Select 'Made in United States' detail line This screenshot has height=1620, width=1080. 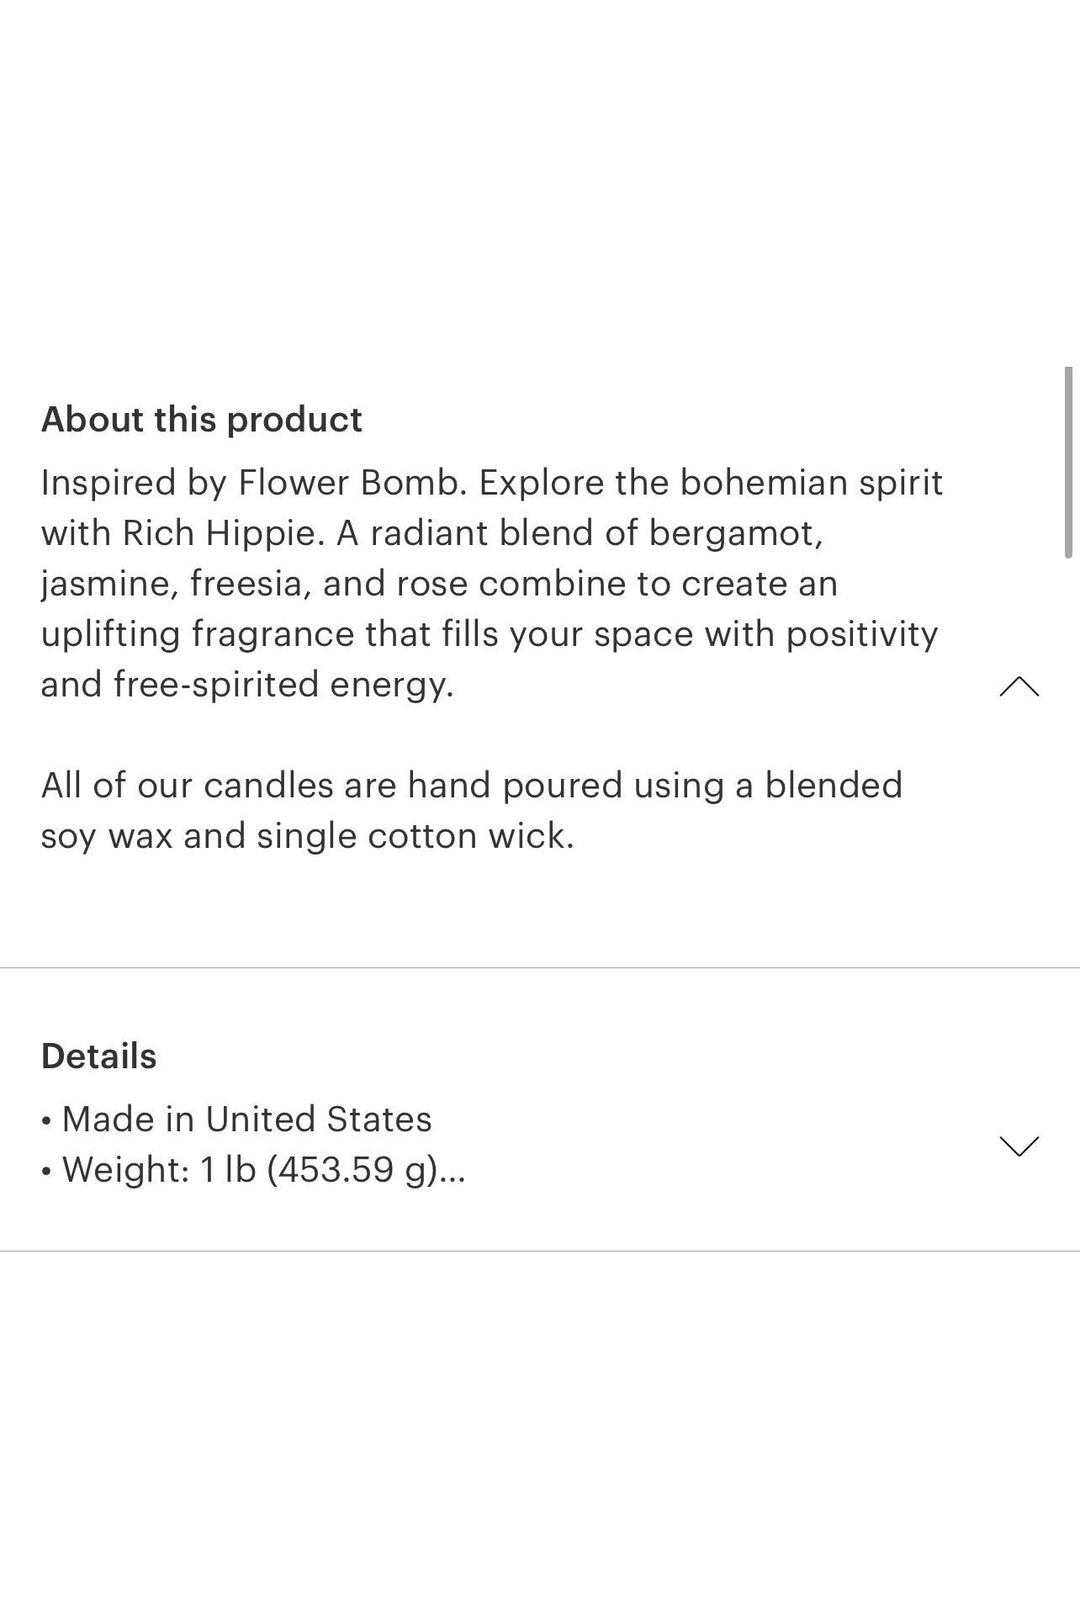pyautogui.click(x=246, y=1119)
